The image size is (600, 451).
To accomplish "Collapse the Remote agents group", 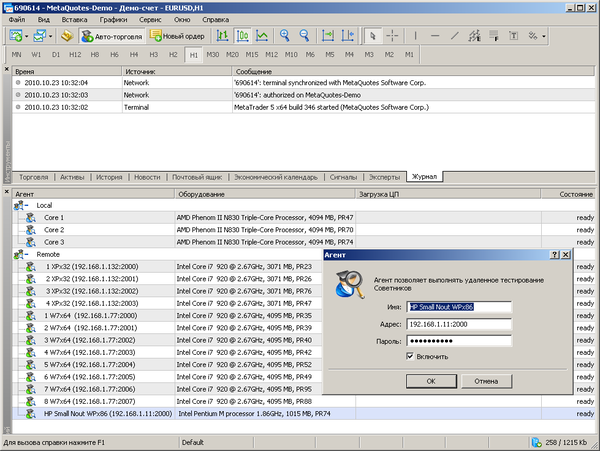I will point(26,254).
